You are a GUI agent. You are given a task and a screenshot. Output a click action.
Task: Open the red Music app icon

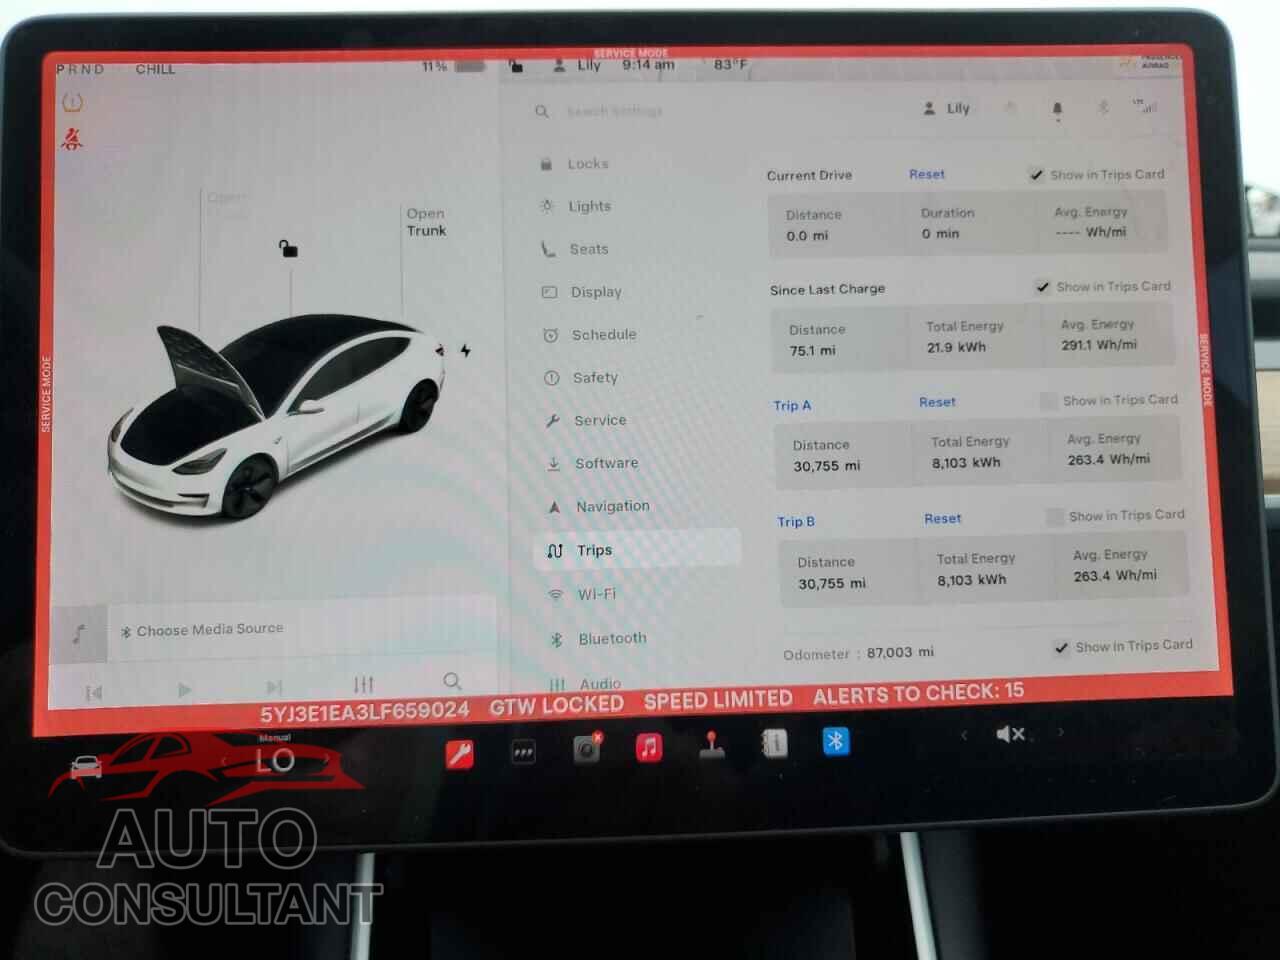[x=649, y=746]
